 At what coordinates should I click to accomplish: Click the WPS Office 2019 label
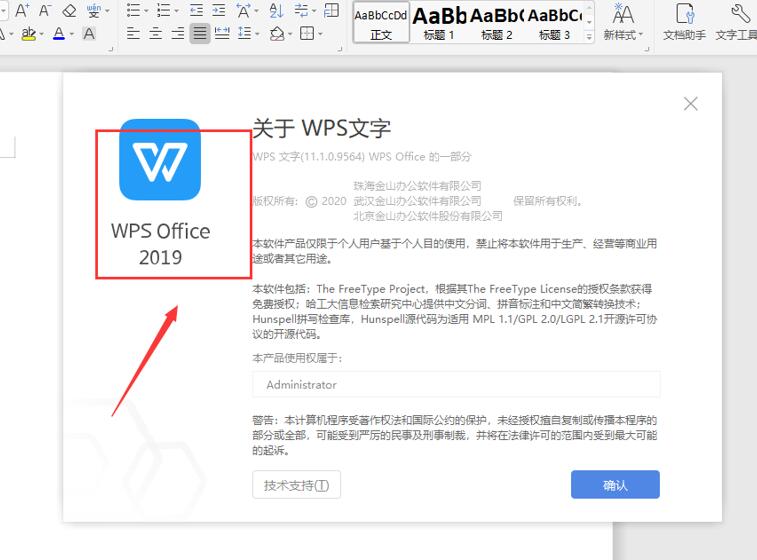[x=160, y=244]
